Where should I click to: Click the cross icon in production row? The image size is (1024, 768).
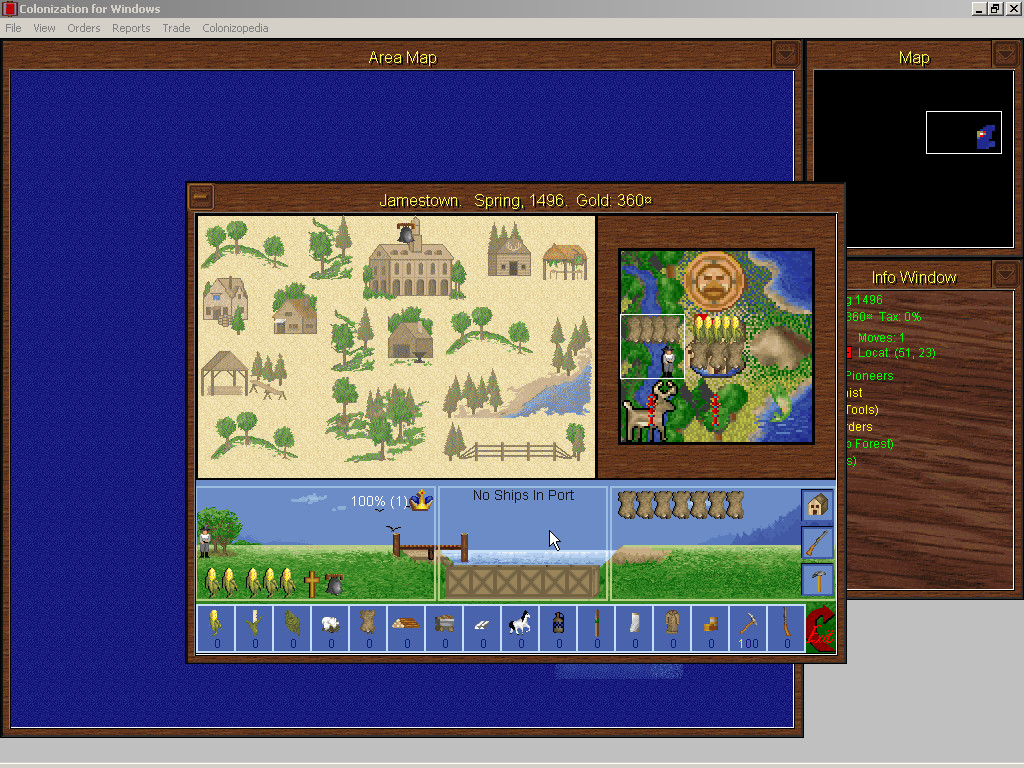pyautogui.click(x=312, y=584)
